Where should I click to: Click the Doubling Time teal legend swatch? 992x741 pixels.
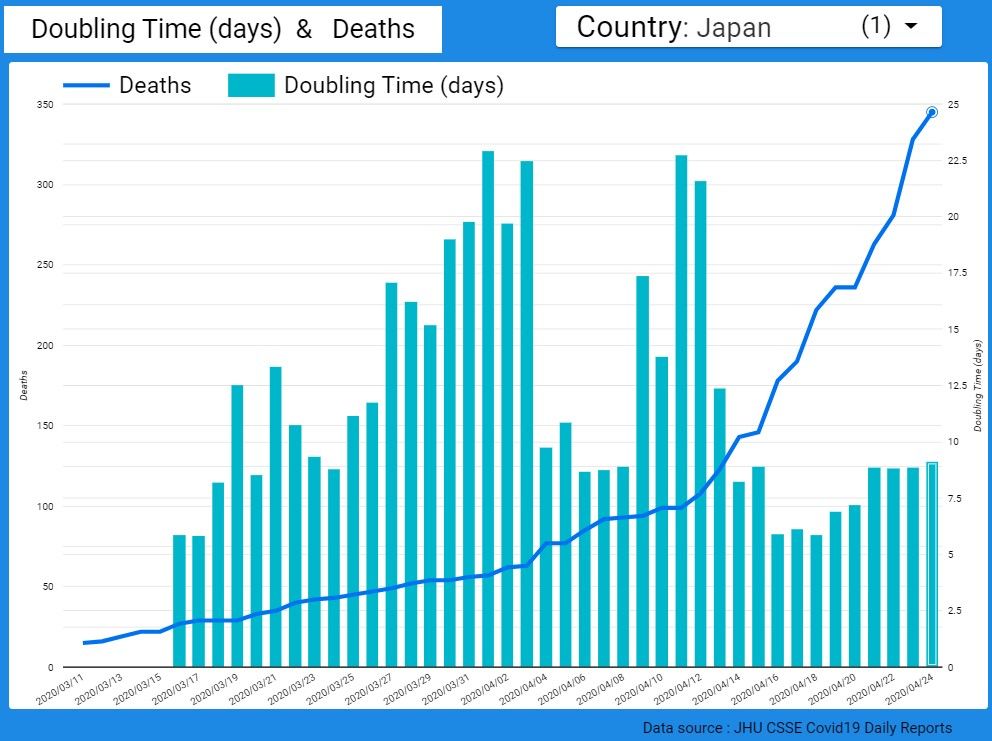251,85
